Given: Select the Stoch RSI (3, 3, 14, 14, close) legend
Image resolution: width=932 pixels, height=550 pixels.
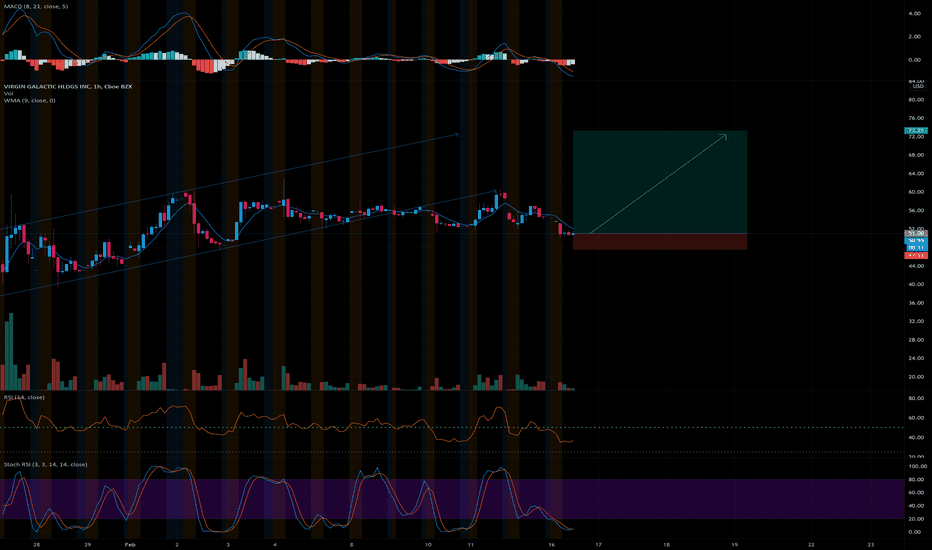Looking at the screenshot, I should coord(45,464).
